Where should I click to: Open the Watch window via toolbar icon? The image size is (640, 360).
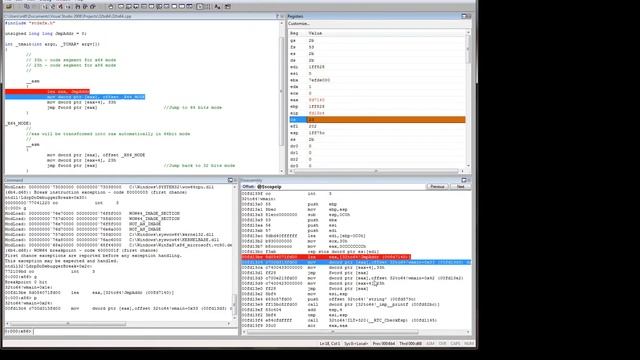coord(128,7)
